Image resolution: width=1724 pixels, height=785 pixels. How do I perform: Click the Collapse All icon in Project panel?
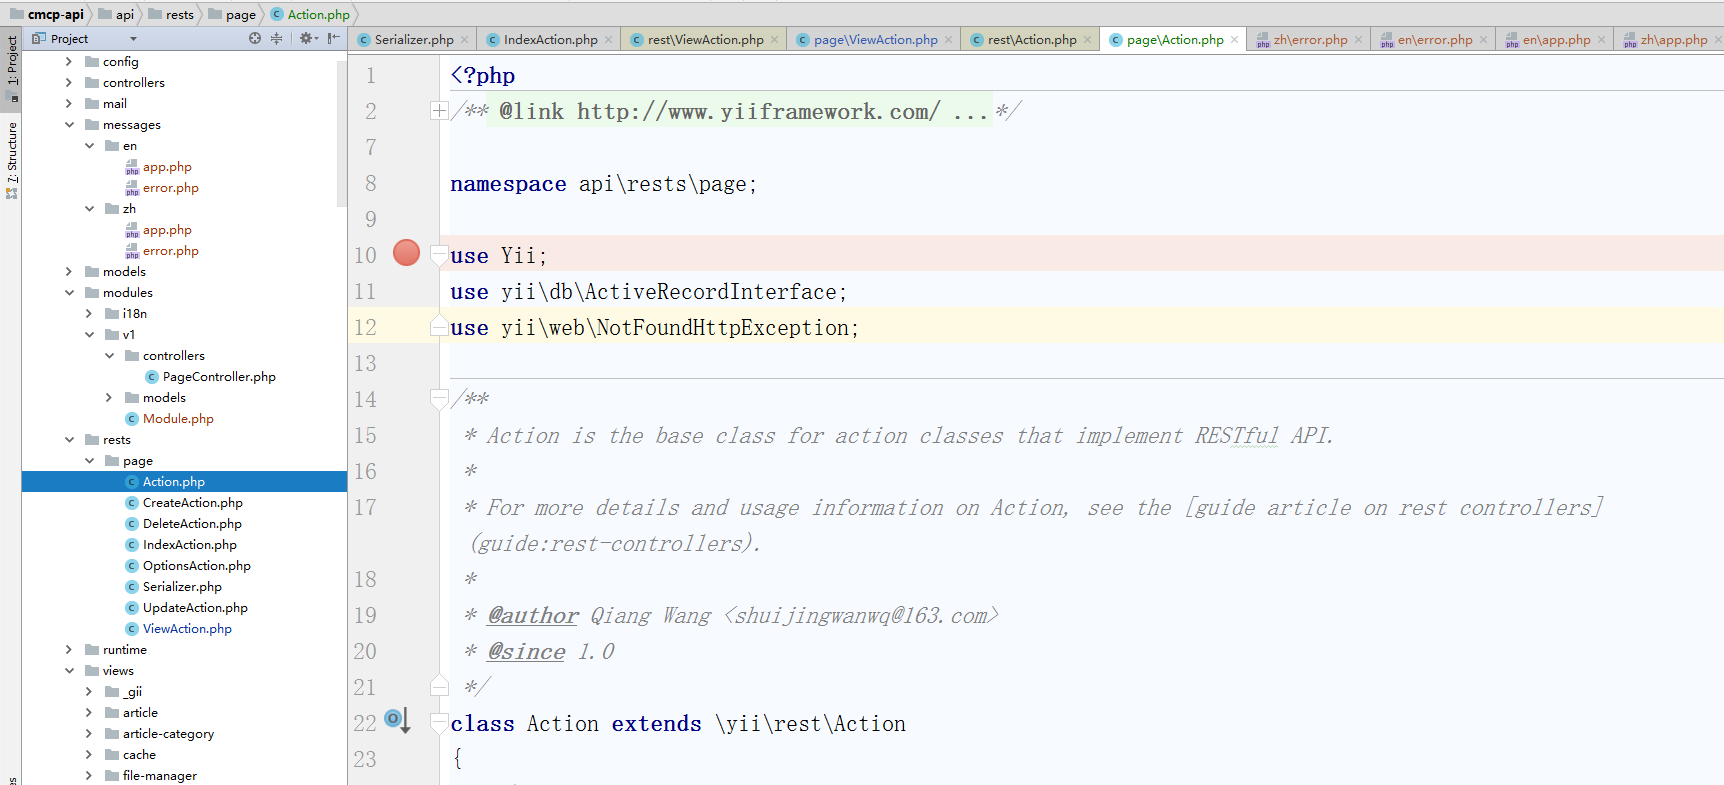(276, 38)
